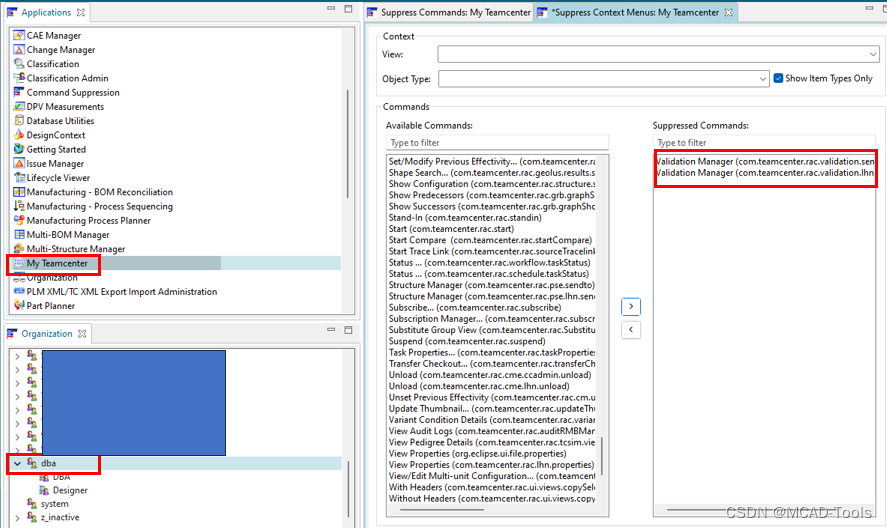Open the View dropdown
Image resolution: width=887 pixels, height=528 pixels.
pos(873,54)
